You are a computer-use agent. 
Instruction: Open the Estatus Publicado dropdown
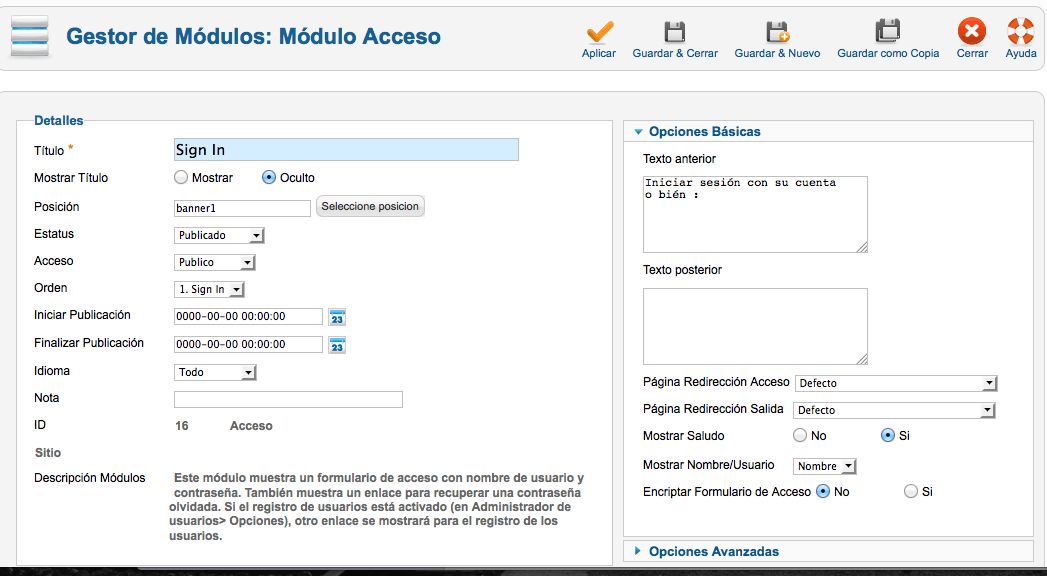coord(219,236)
